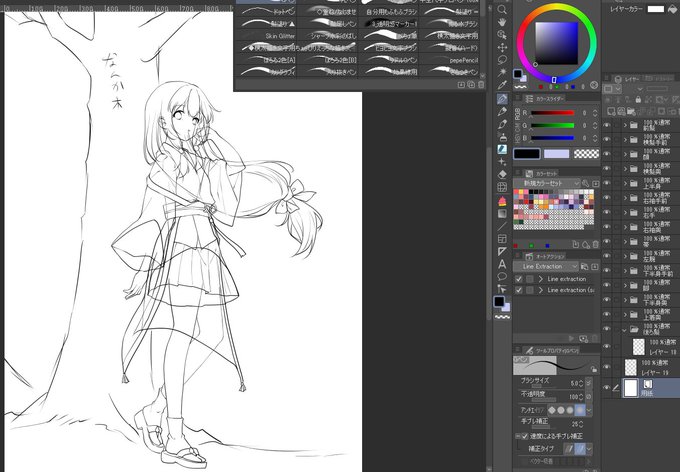This screenshot has width=680, height=472.
Task: Select the Move layer tool
Action: click(x=502, y=47)
